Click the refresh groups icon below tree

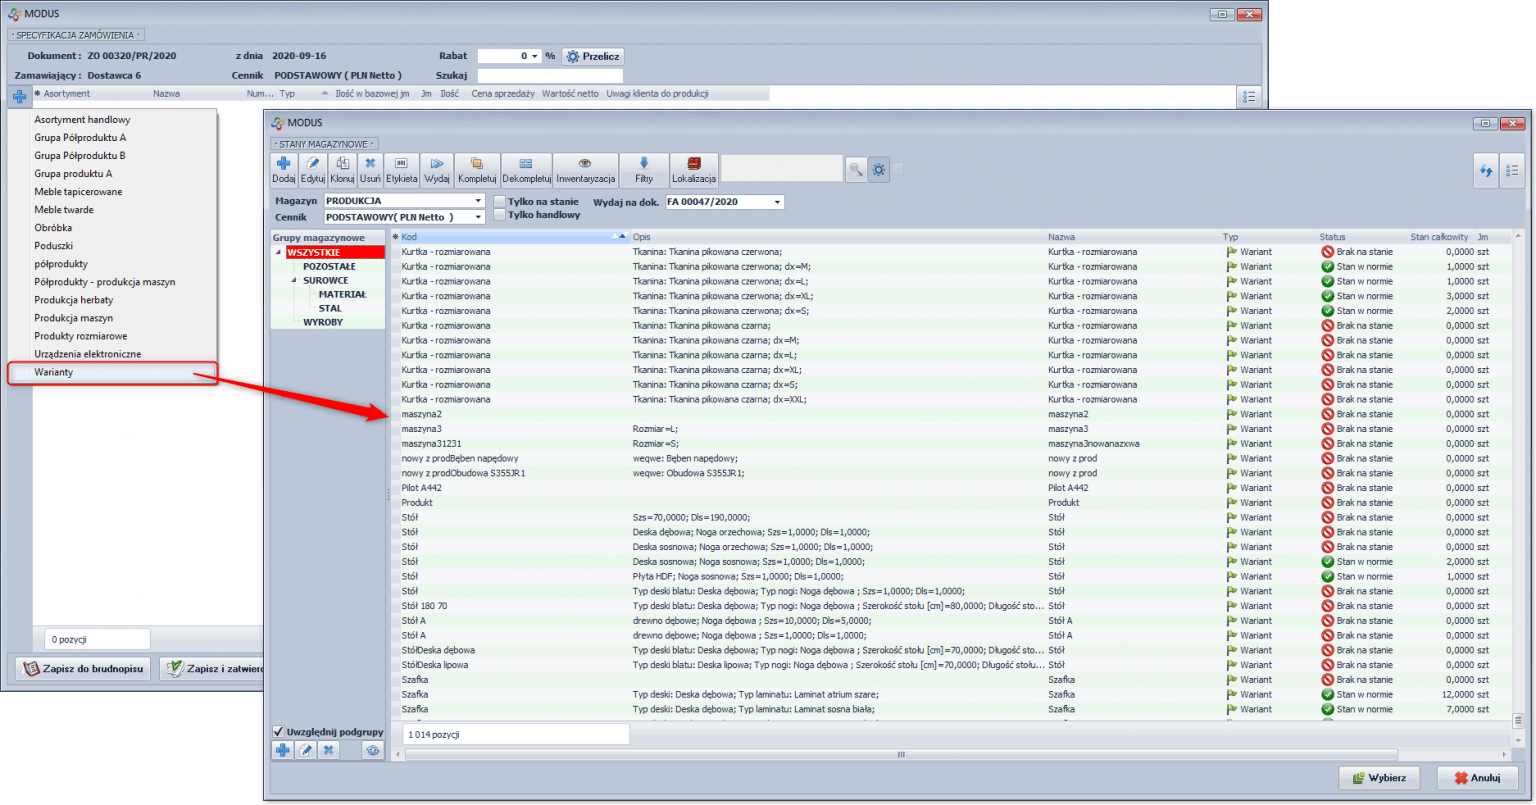point(373,749)
